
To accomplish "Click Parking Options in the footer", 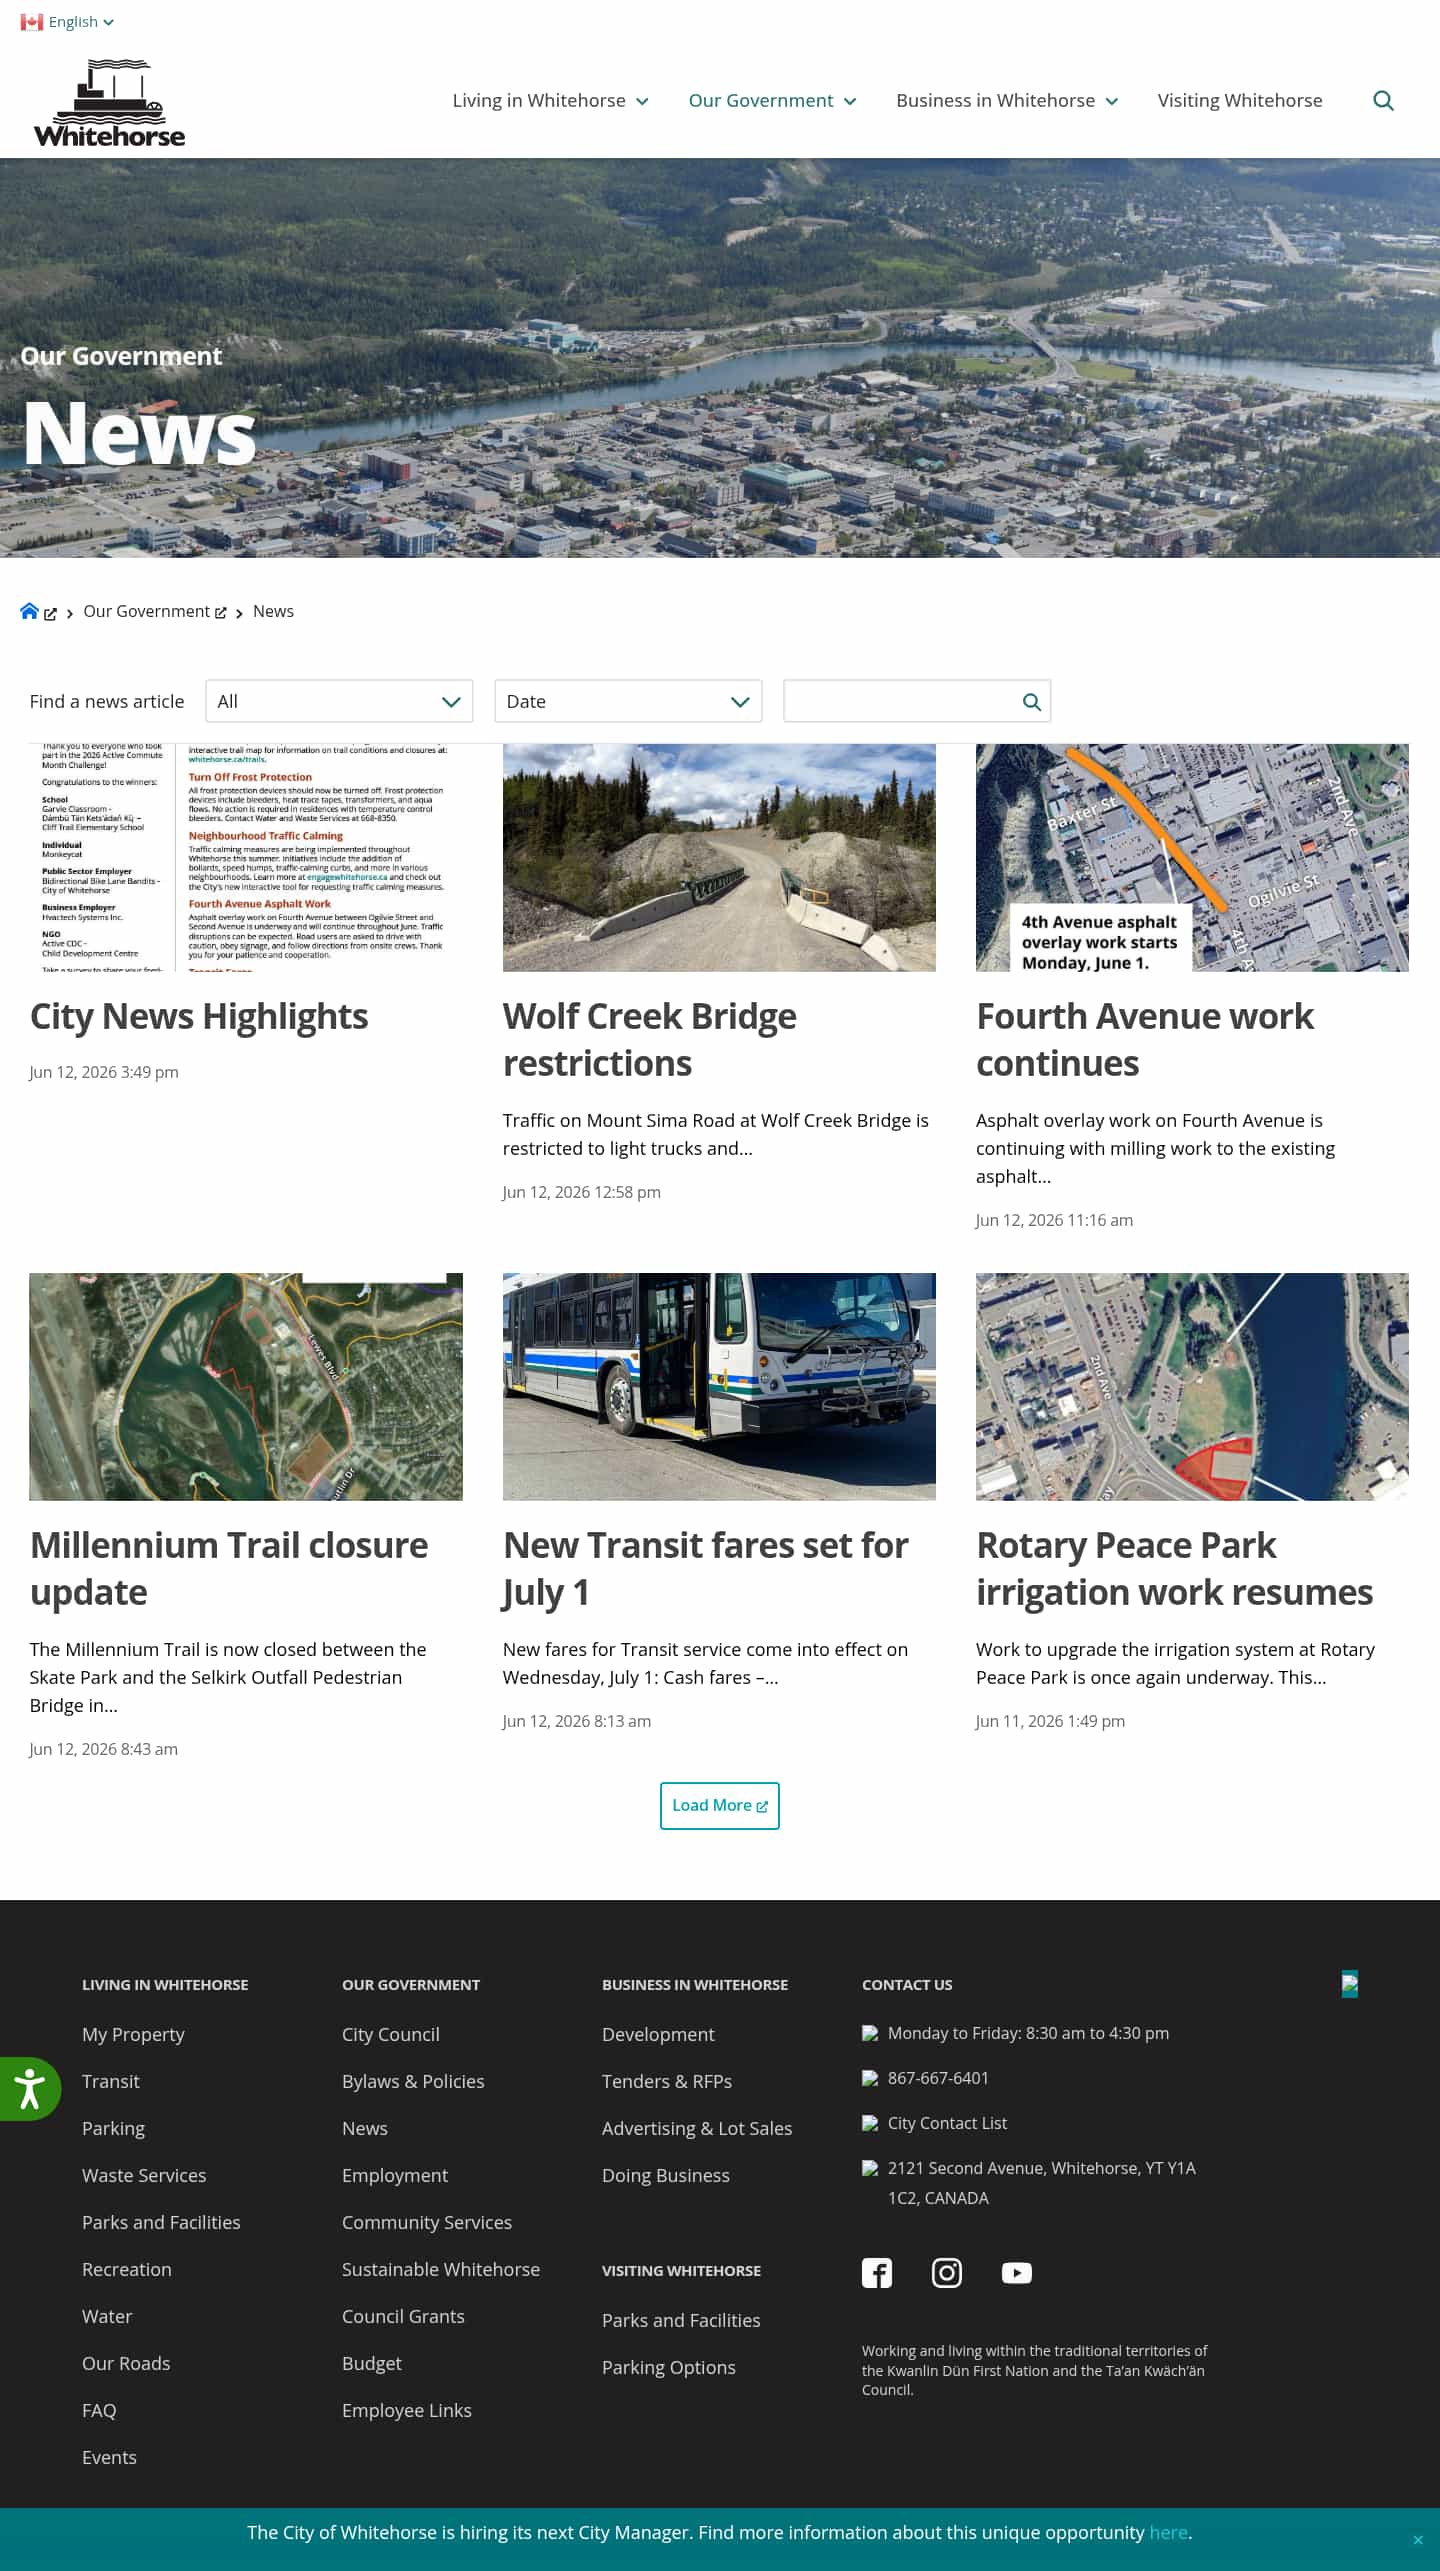I will (x=669, y=2367).
